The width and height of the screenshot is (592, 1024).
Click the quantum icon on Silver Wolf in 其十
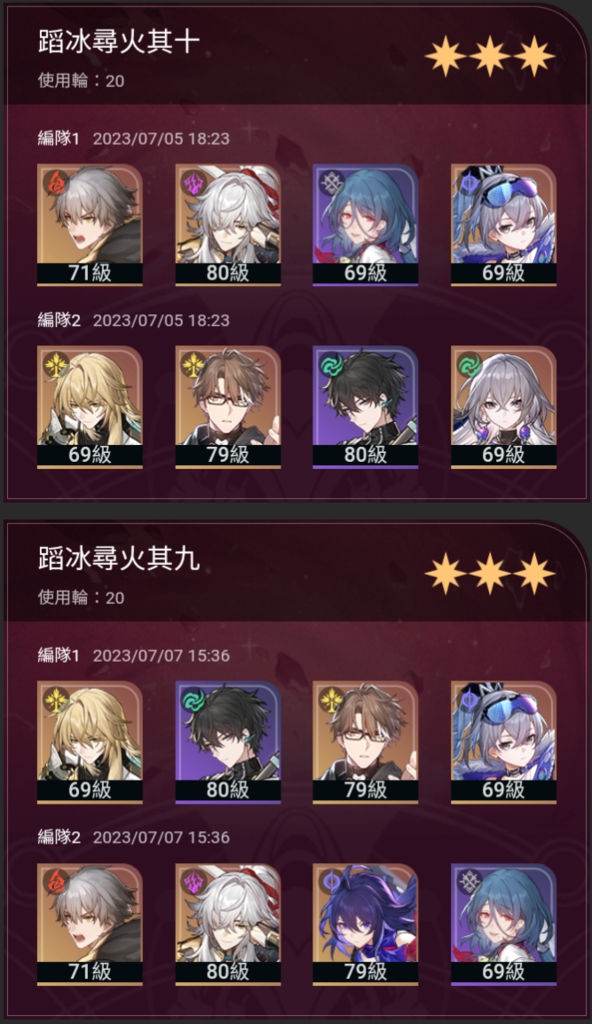click(470, 182)
